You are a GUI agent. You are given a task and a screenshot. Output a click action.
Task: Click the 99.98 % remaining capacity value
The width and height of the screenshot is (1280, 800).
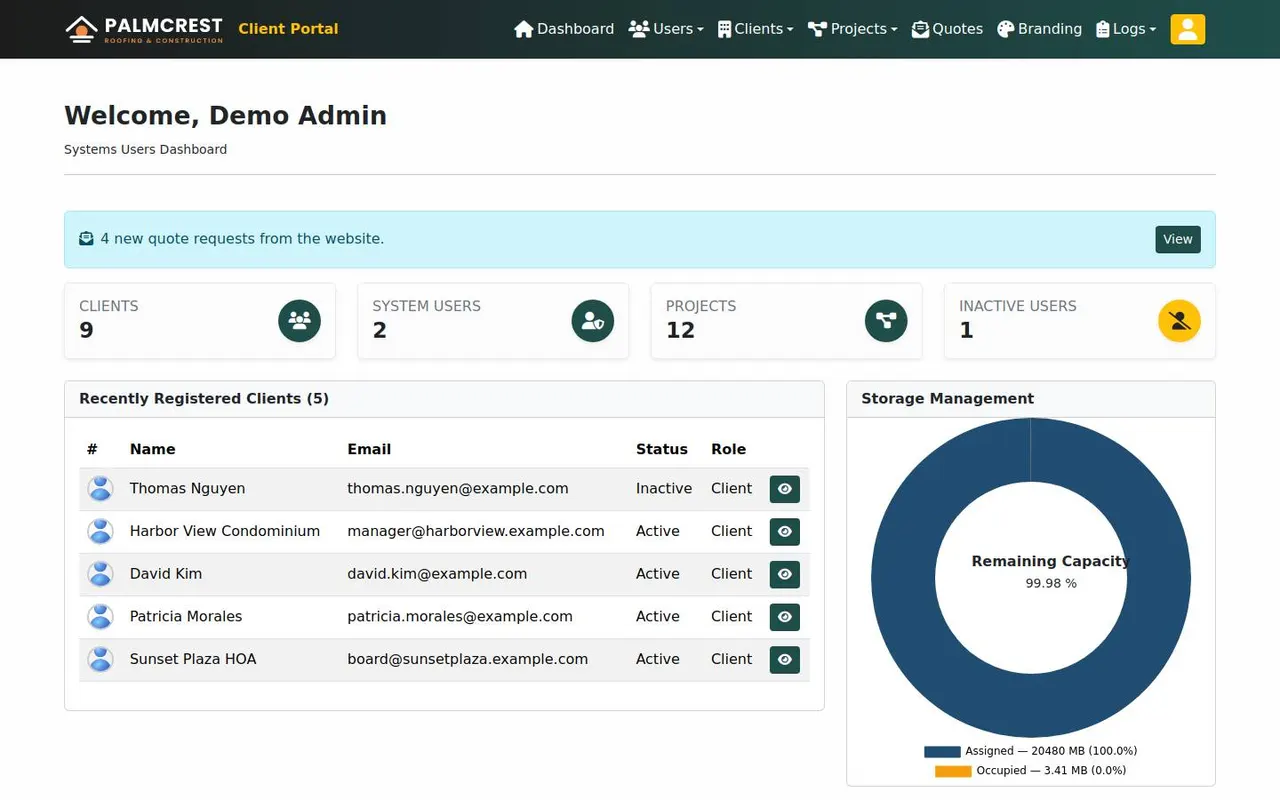pyautogui.click(x=1051, y=583)
